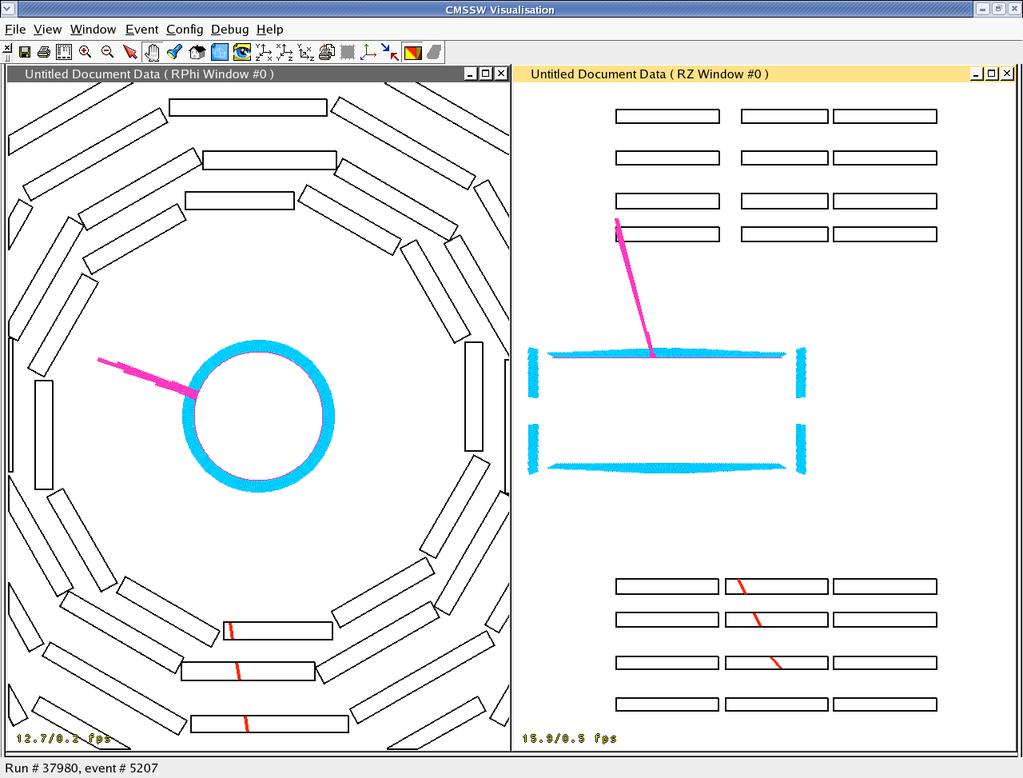1023x778 pixels.
Task: Click the Print icon in toolbar
Action: point(44,52)
